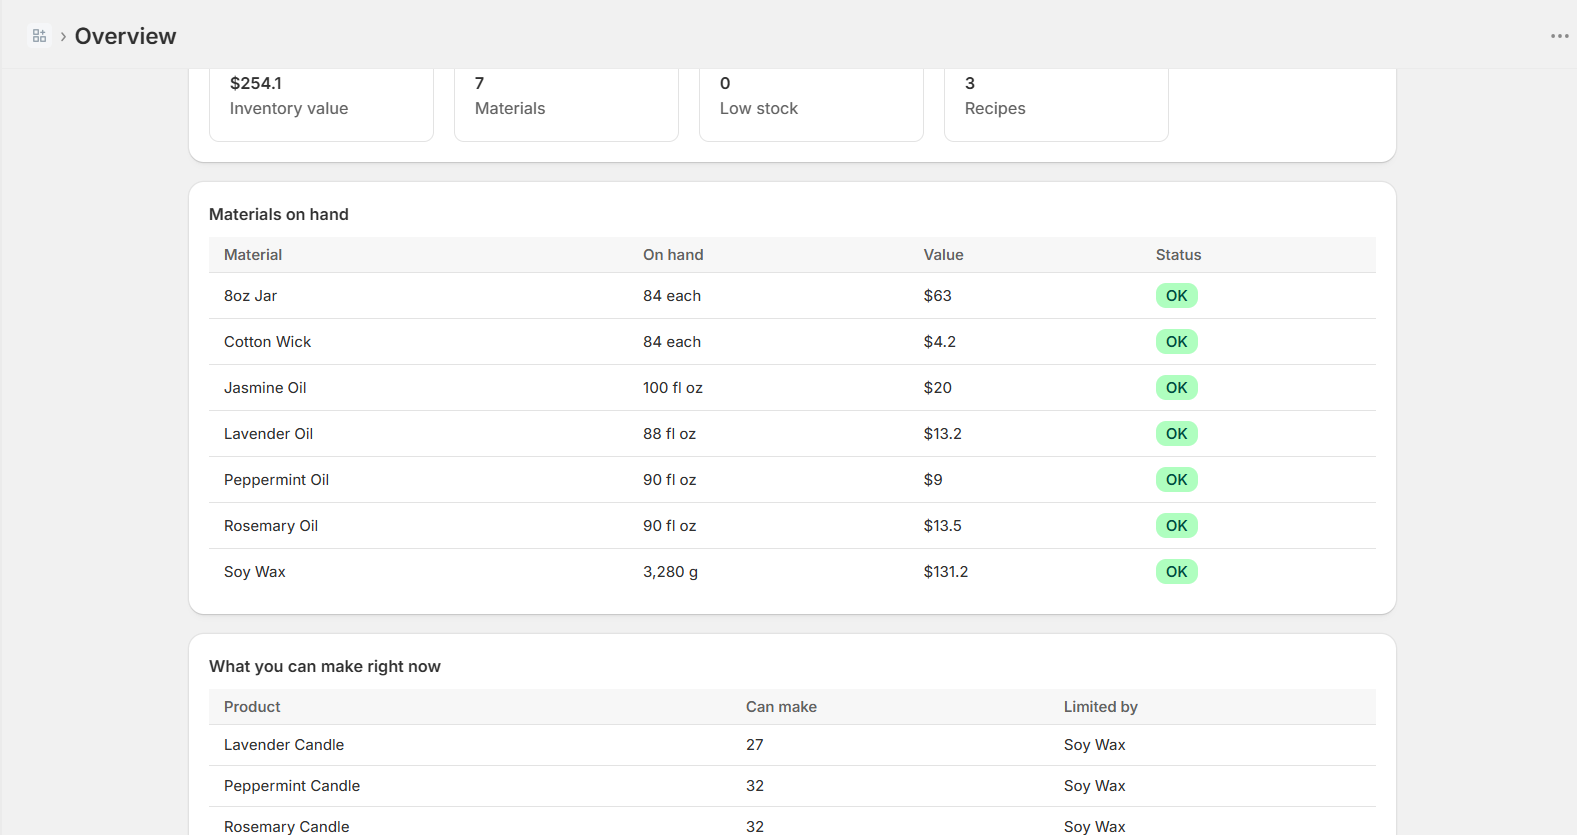
Task: Select the Peppermint Oil material name
Action: pos(276,480)
